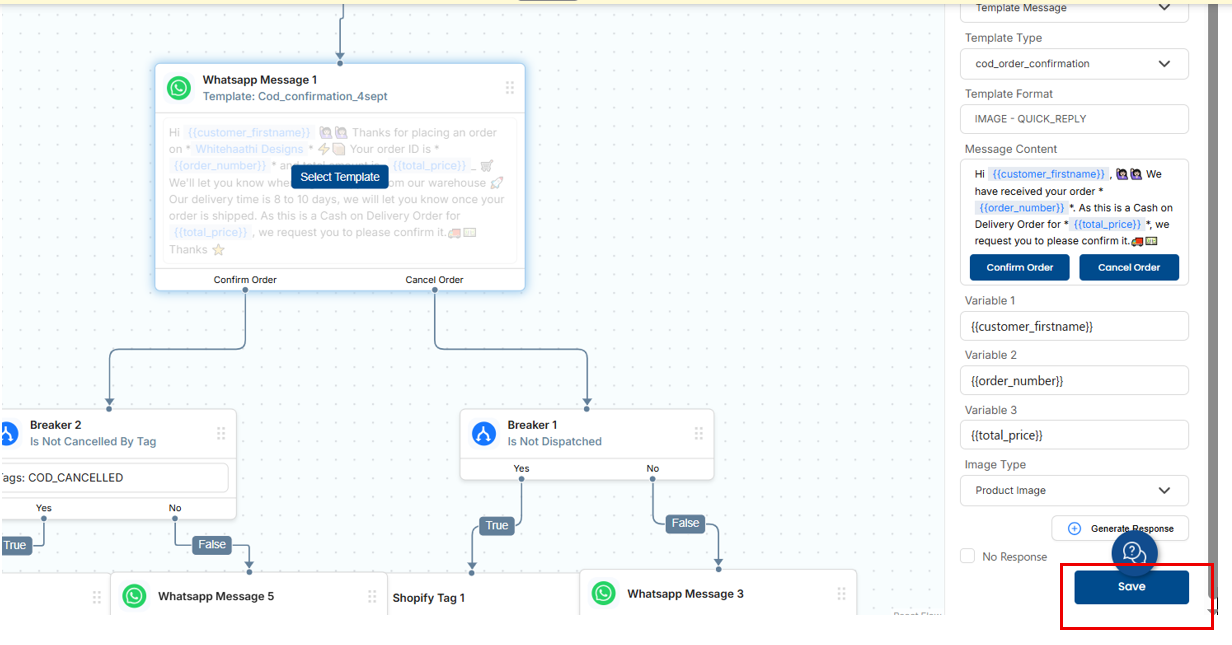Click the Is Not Dispatched condition text
The image size is (1232, 645).
click(555, 441)
